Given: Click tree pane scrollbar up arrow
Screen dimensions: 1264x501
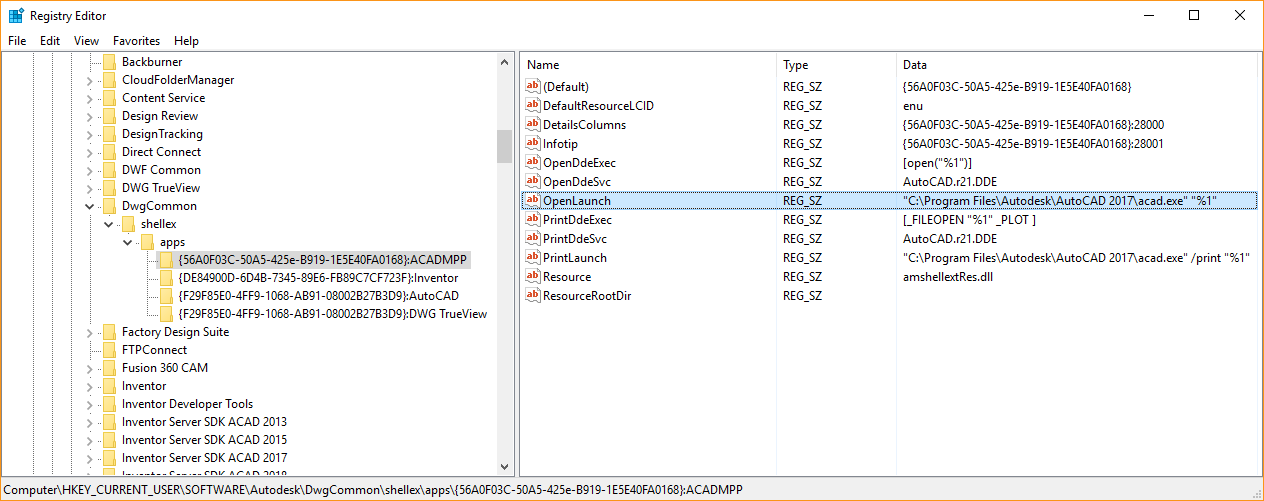Looking at the screenshot, I should [505, 61].
